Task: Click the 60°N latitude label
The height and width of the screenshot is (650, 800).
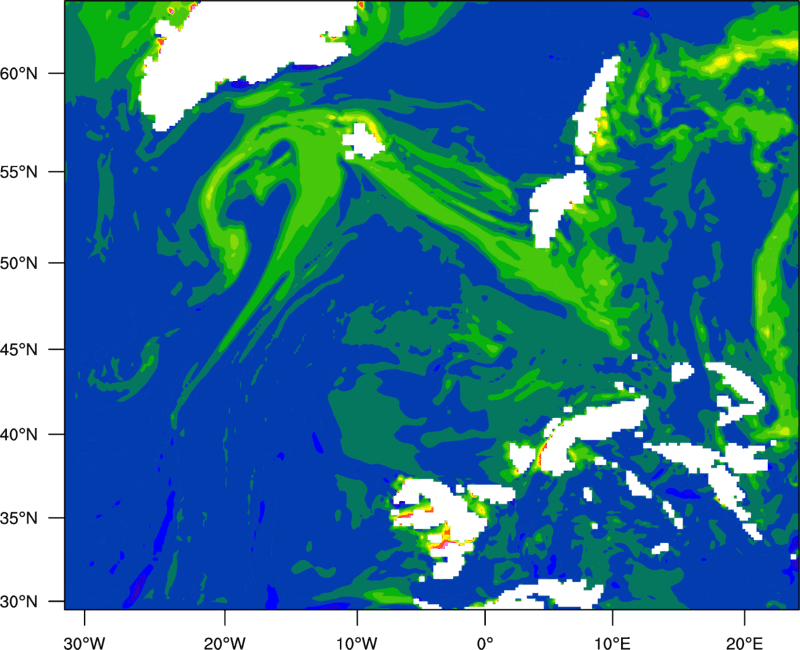Action: pos(19,74)
